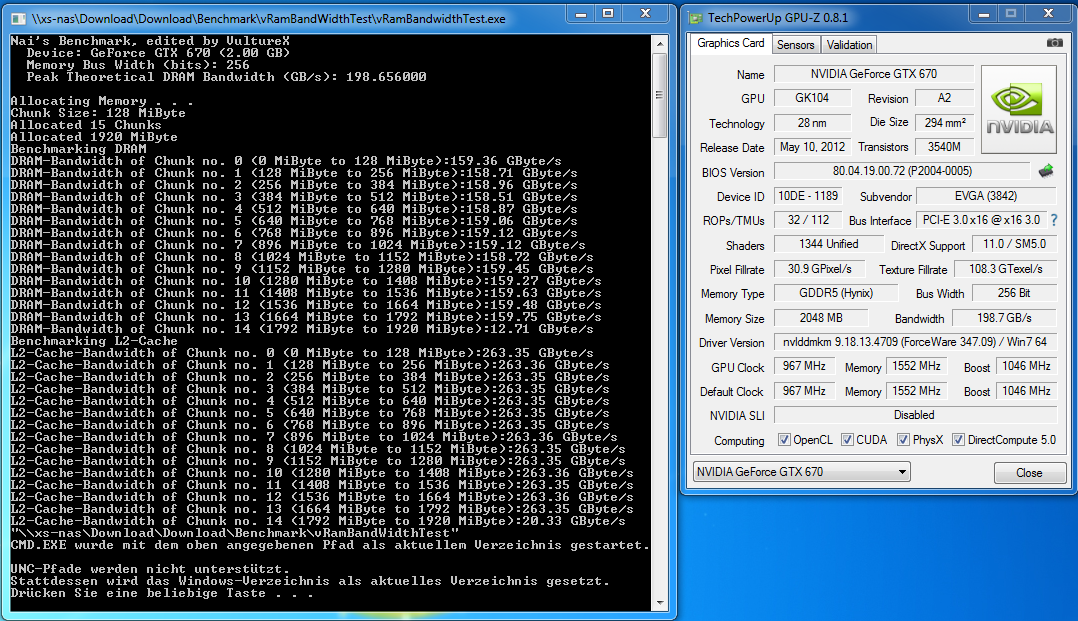Click the Device ID field 10DE - 1189
This screenshot has width=1078, height=621.
coord(808,196)
